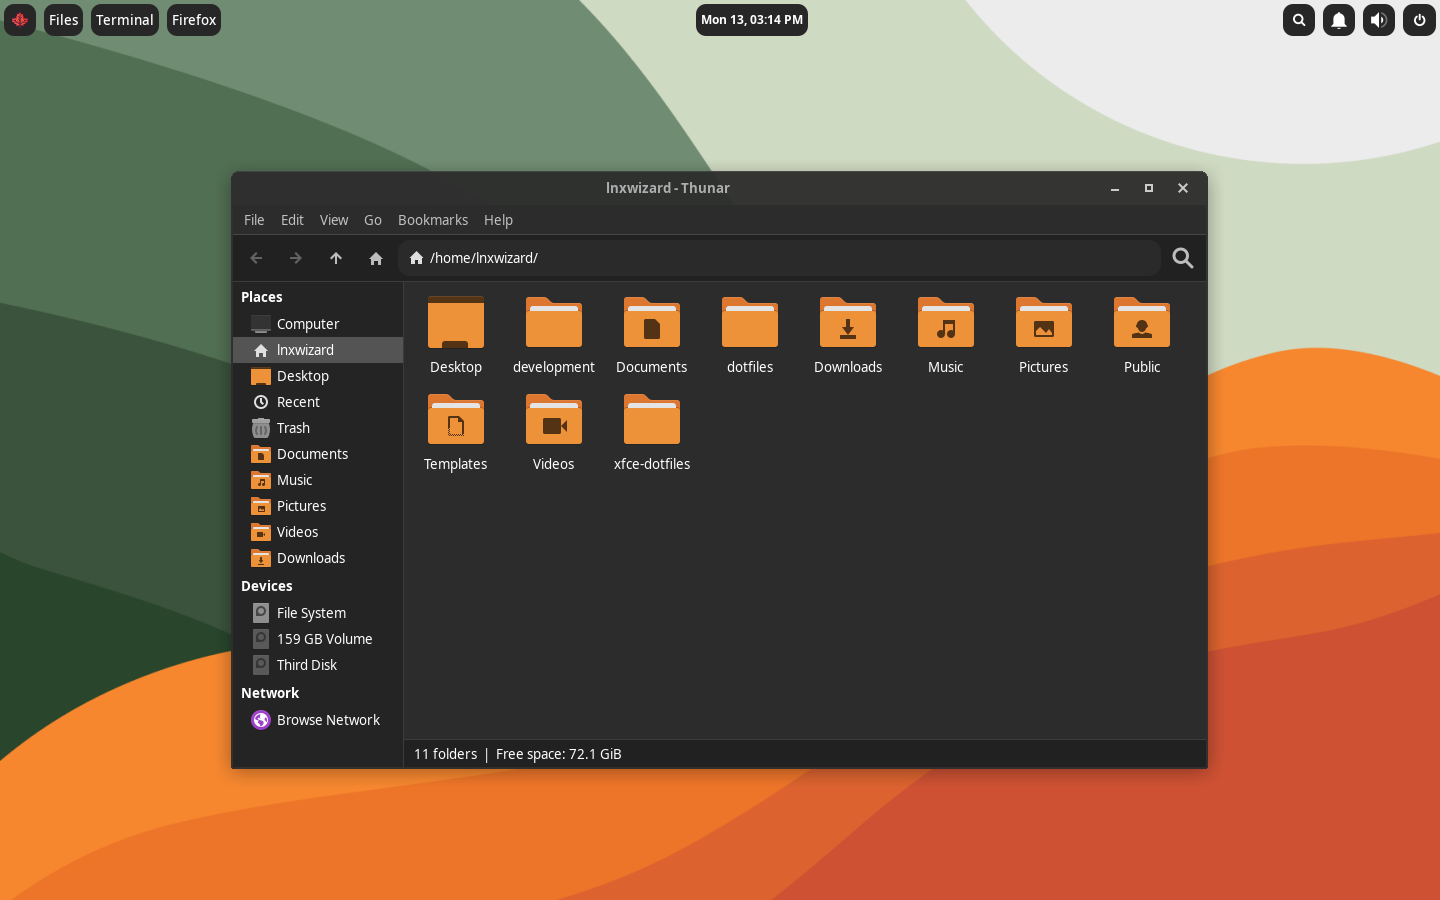The height and width of the screenshot is (900, 1440).
Task: Open the search magnifier in Thunar
Action: pos(1182,258)
